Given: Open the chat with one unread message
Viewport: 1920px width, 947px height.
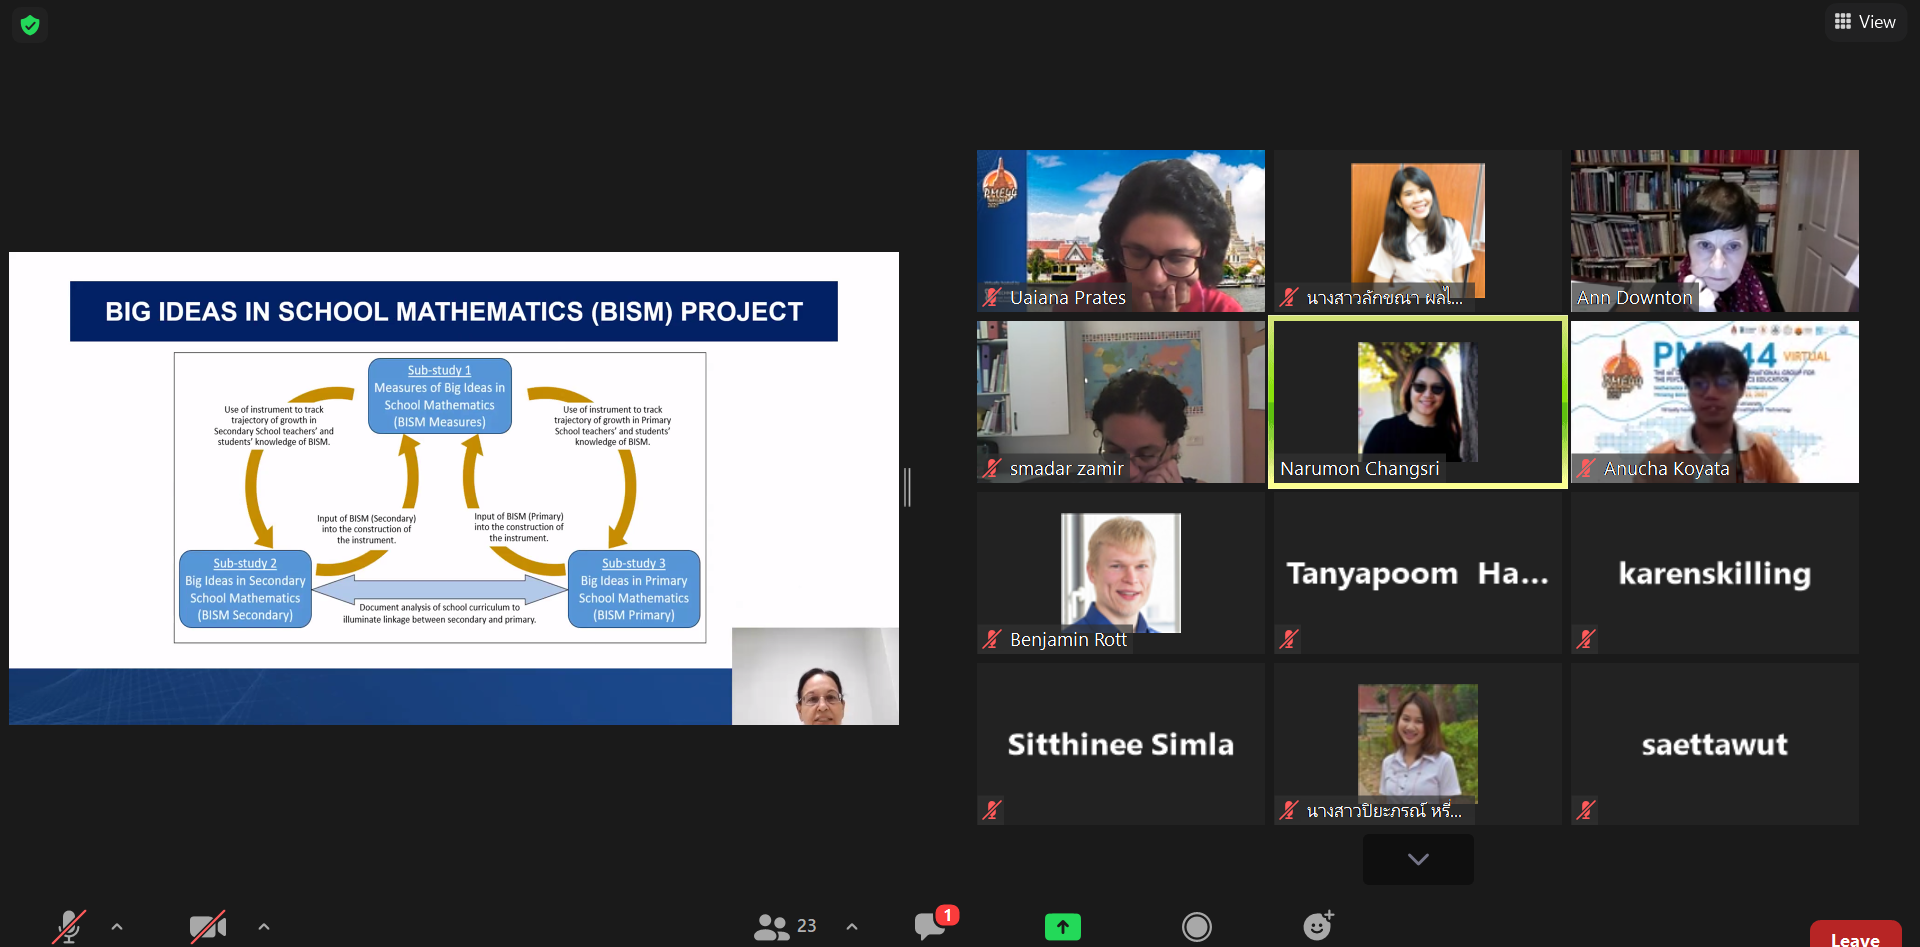Looking at the screenshot, I should [931, 926].
